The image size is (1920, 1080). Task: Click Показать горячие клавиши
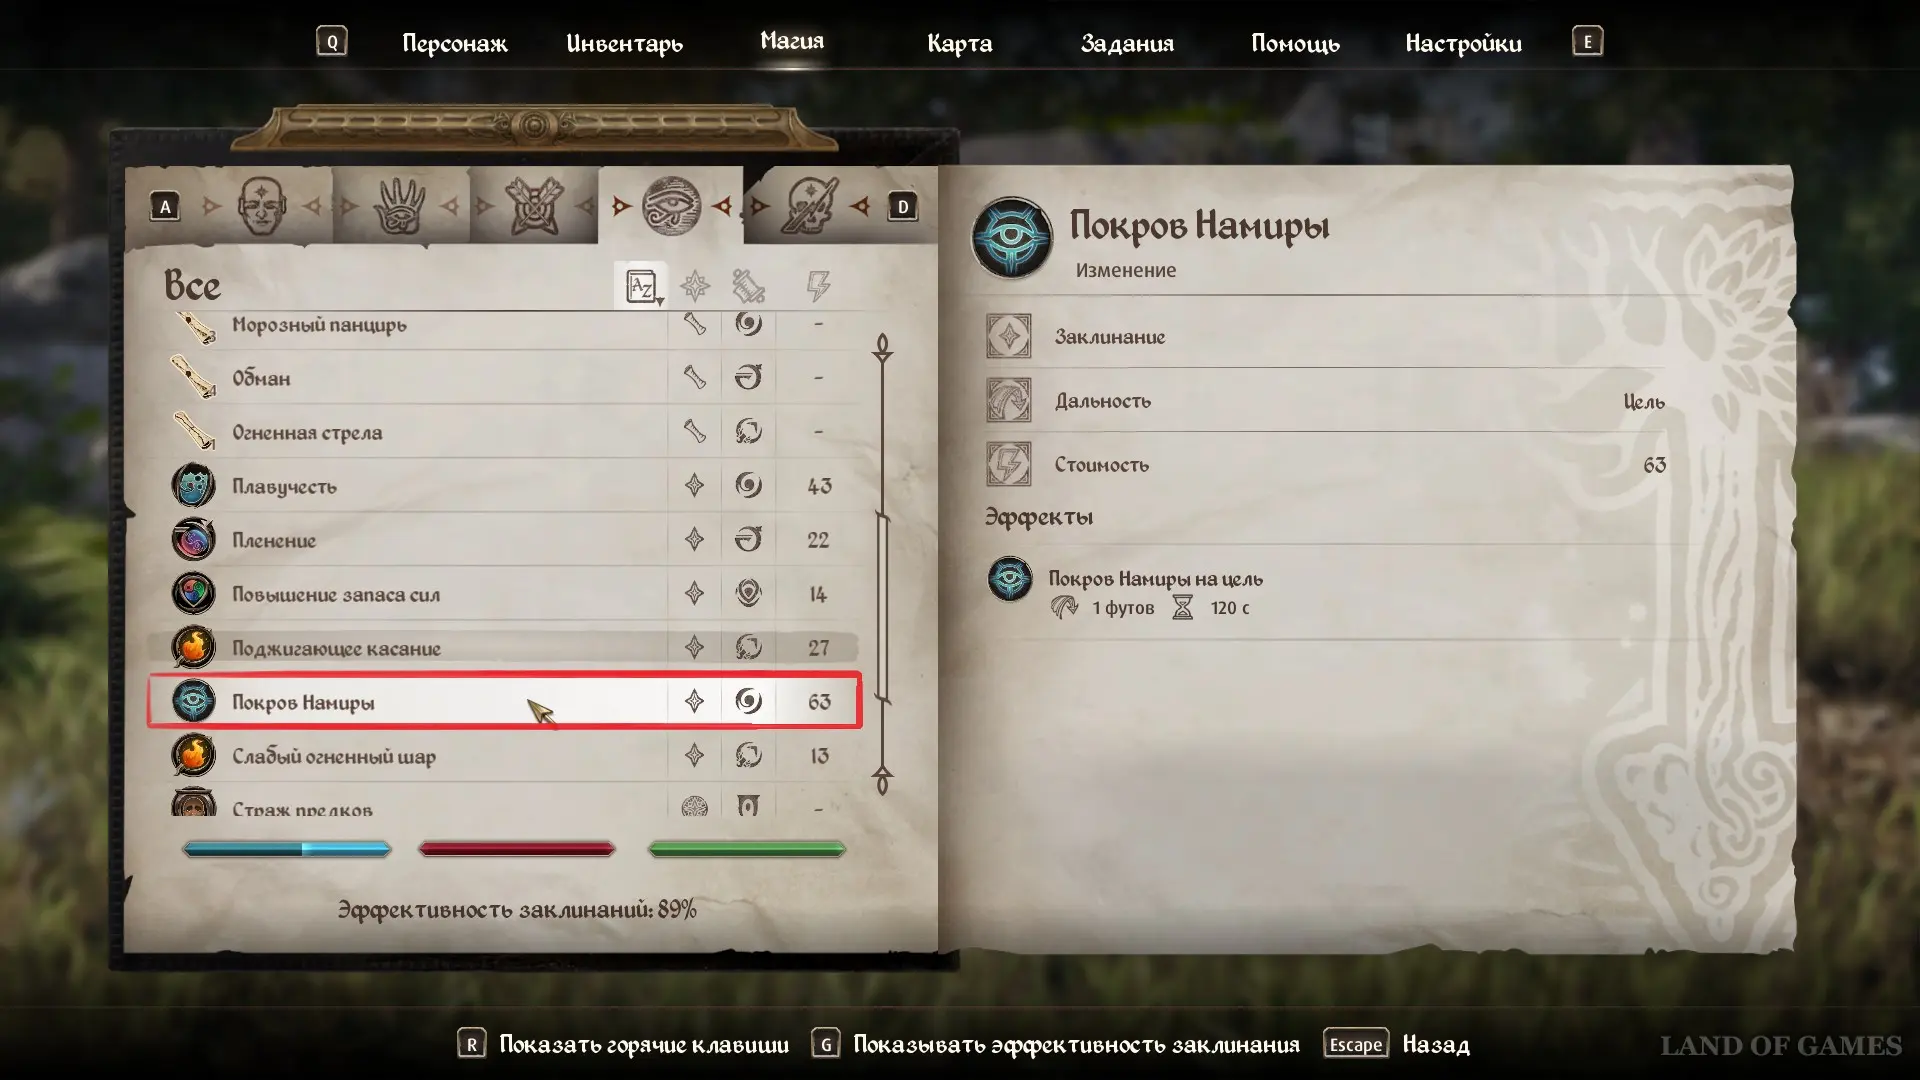click(643, 1044)
